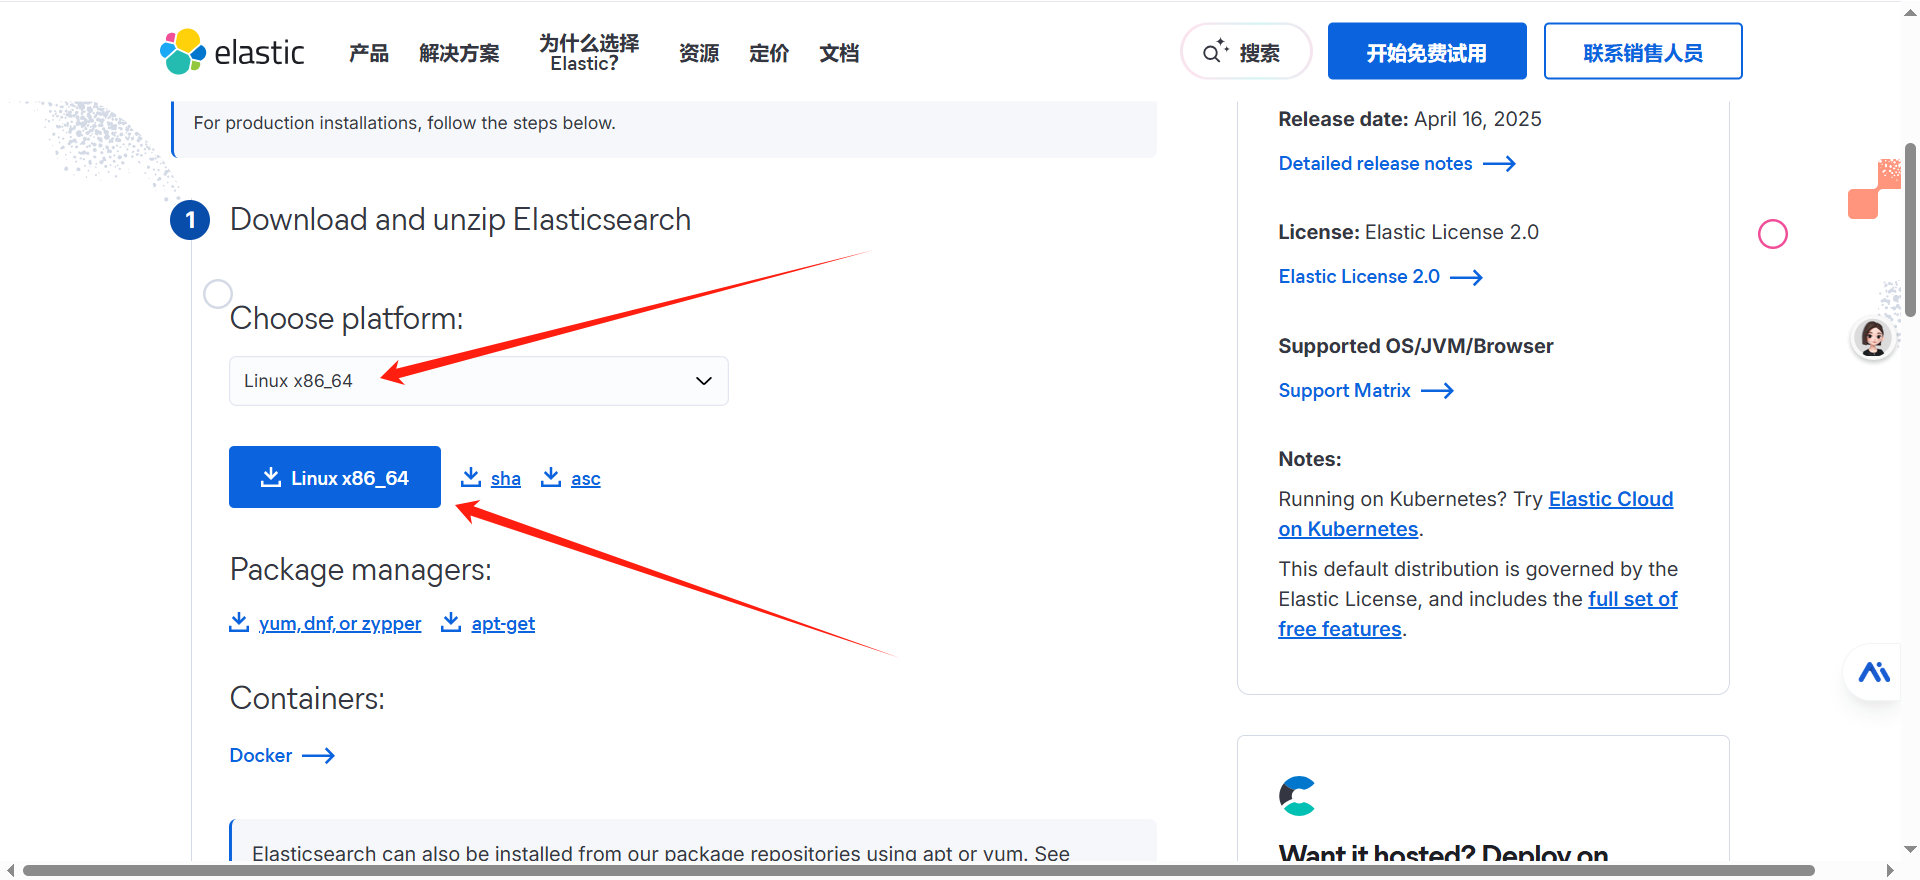This screenshot has height=880, width=1920.
Task: Click arrow icon next to Docker
Action: 318,756
